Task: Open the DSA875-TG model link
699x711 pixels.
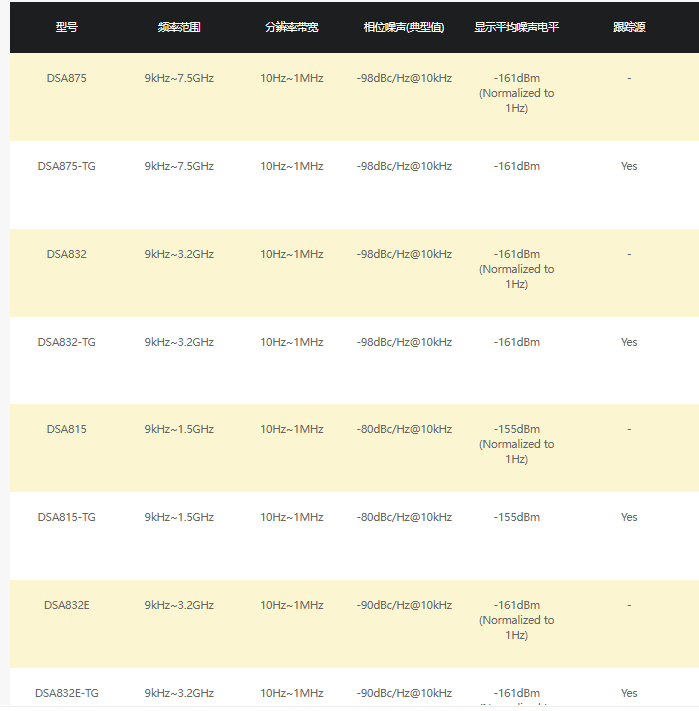Action: coord(66,166)
